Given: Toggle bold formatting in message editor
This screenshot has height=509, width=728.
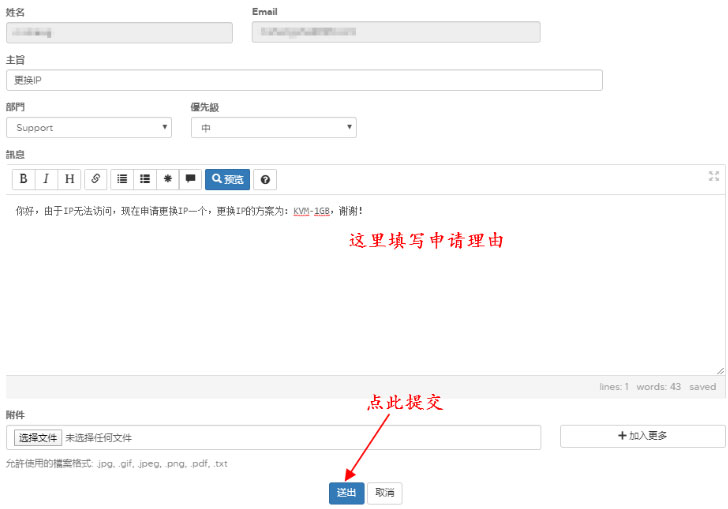Looking at the screenshot, I should click(x=23, y=179).
